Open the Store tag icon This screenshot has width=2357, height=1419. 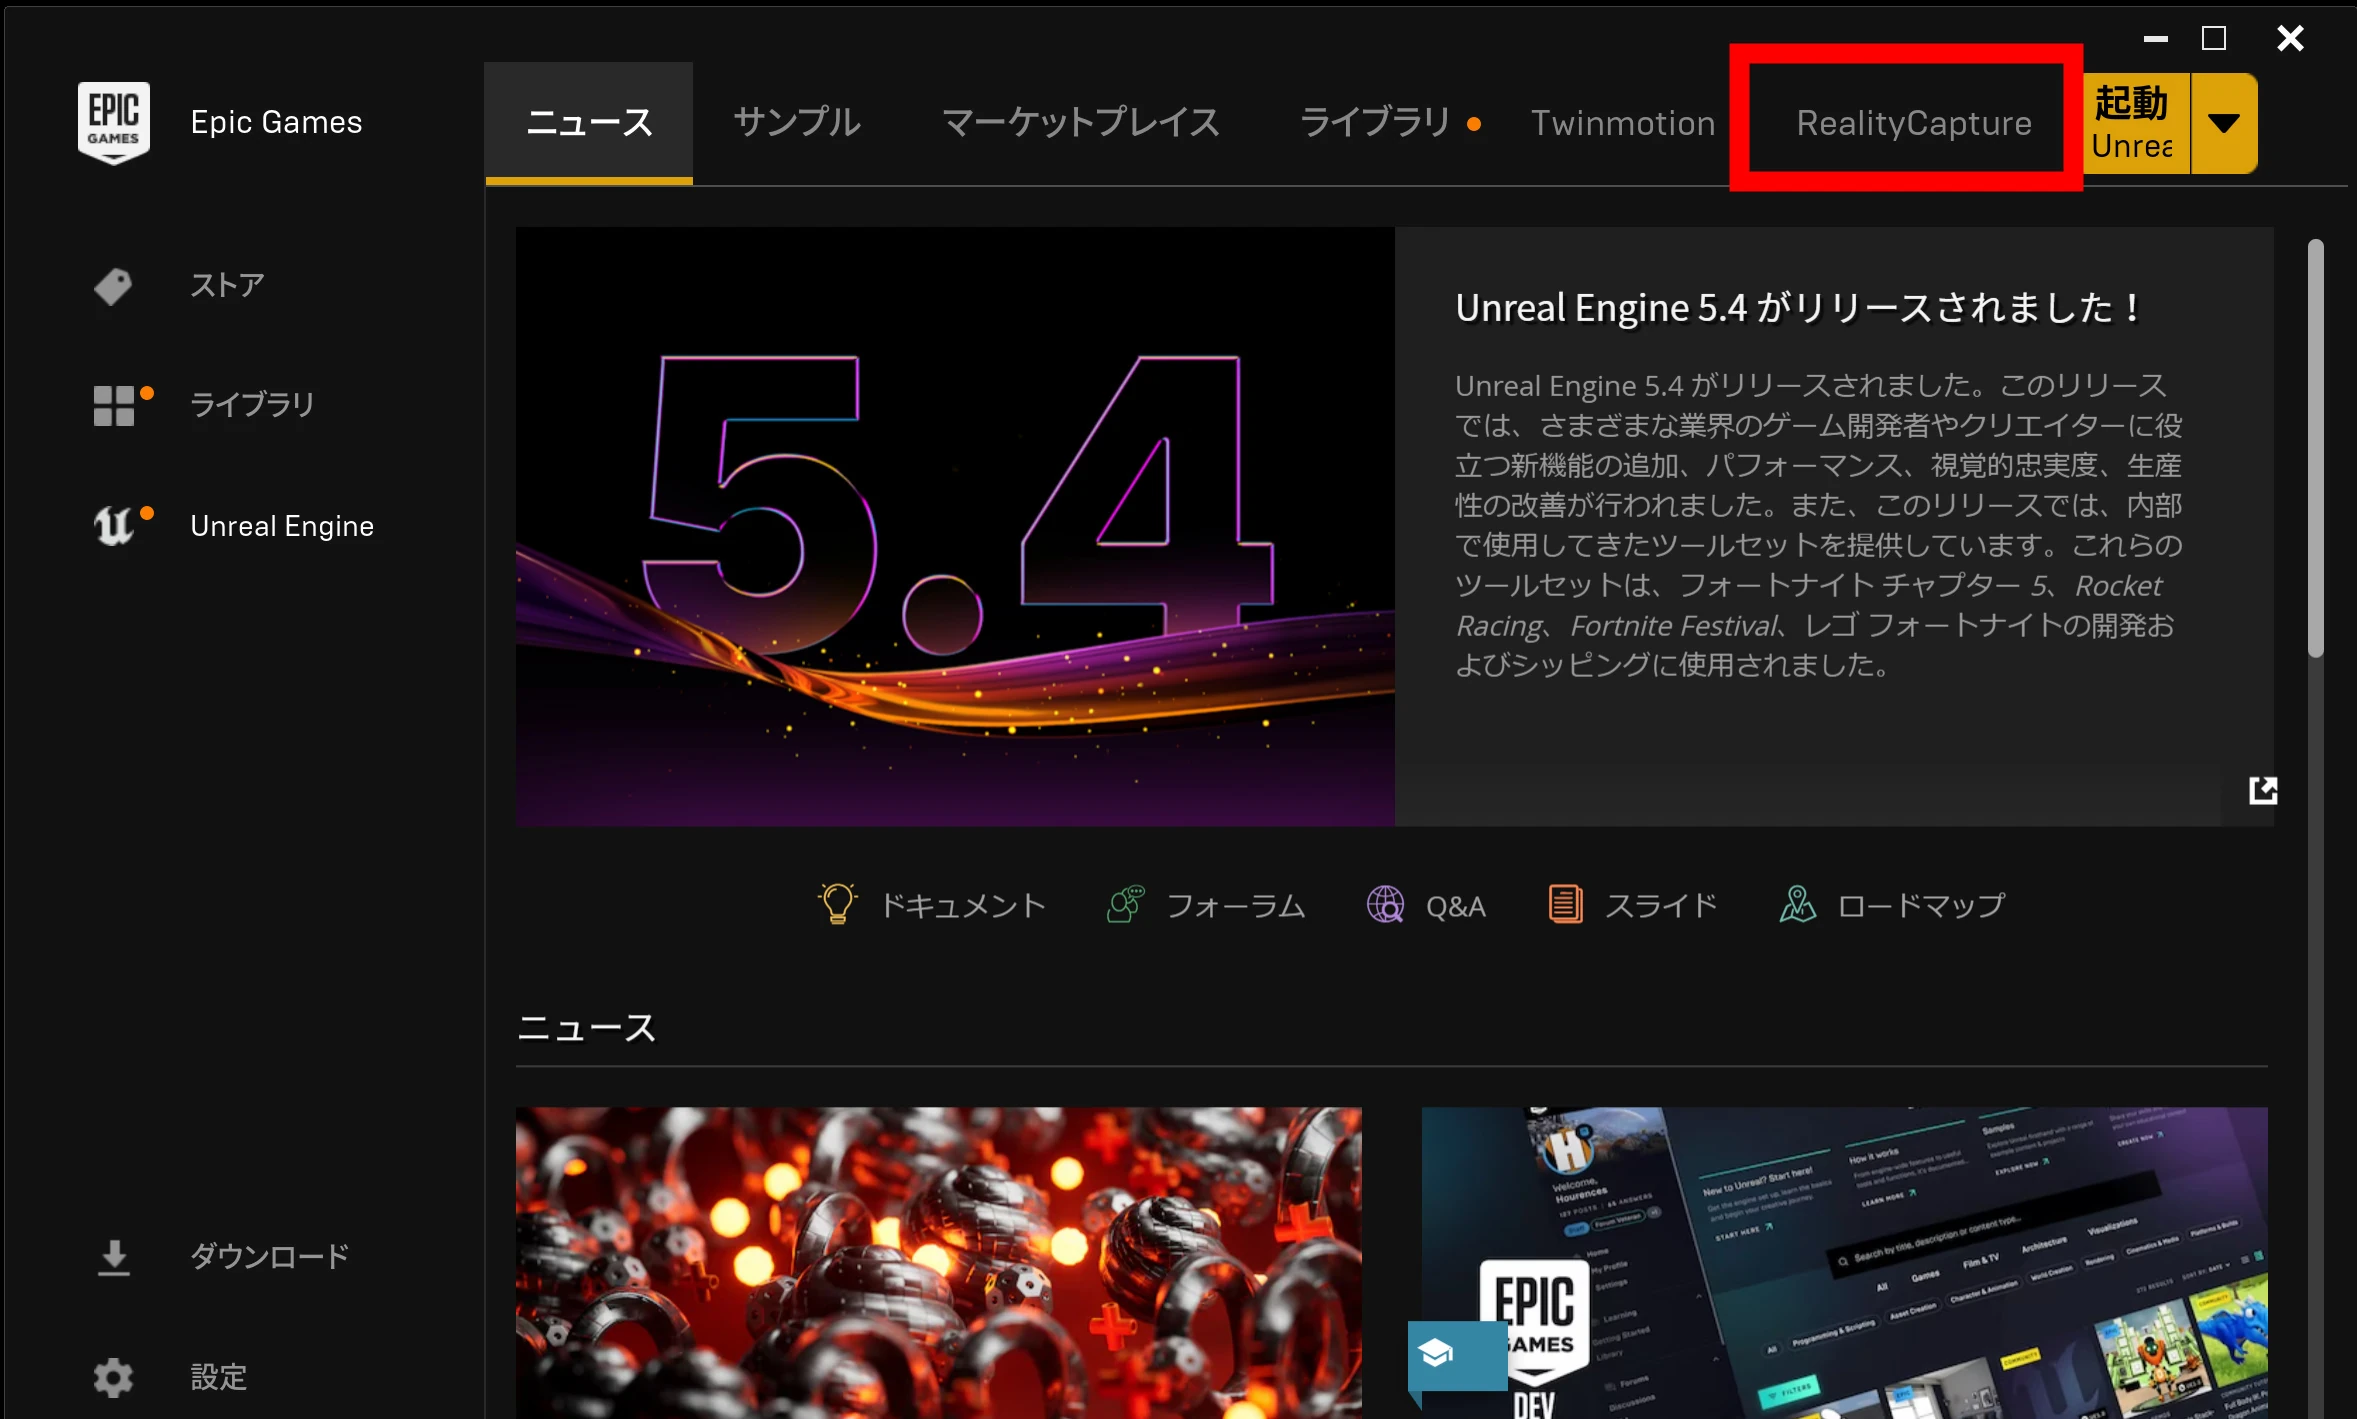pyautogui.click(x=113, y=286)
